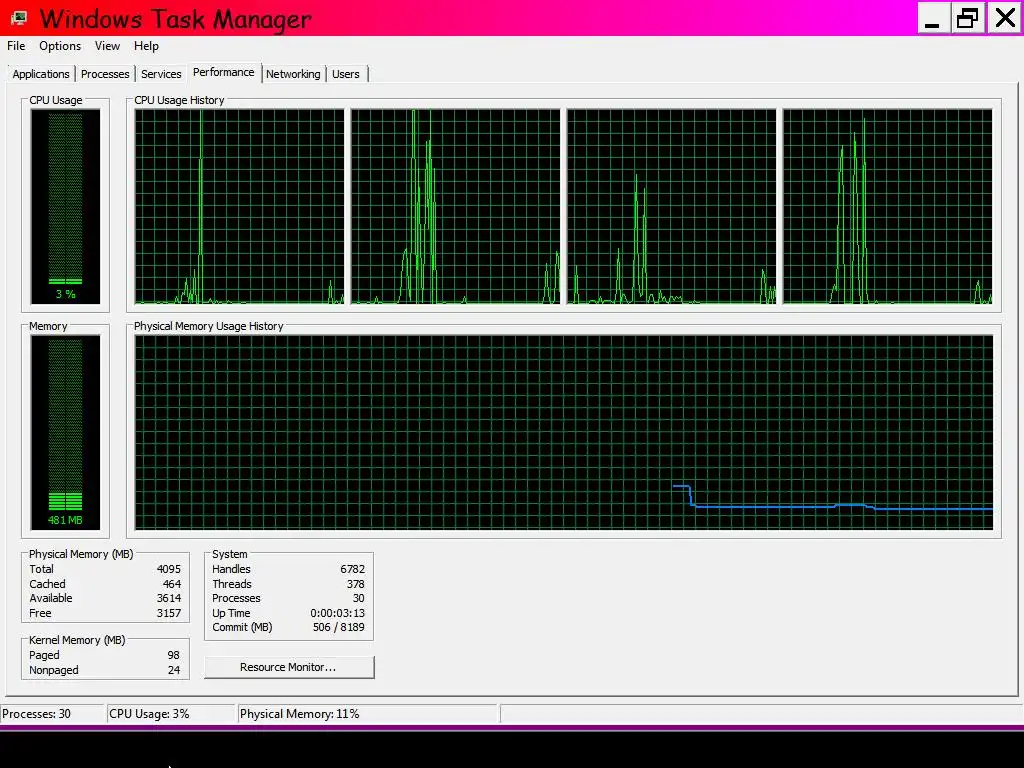
Task: Click the Threads value 378
Action: [x=356, y=584]
